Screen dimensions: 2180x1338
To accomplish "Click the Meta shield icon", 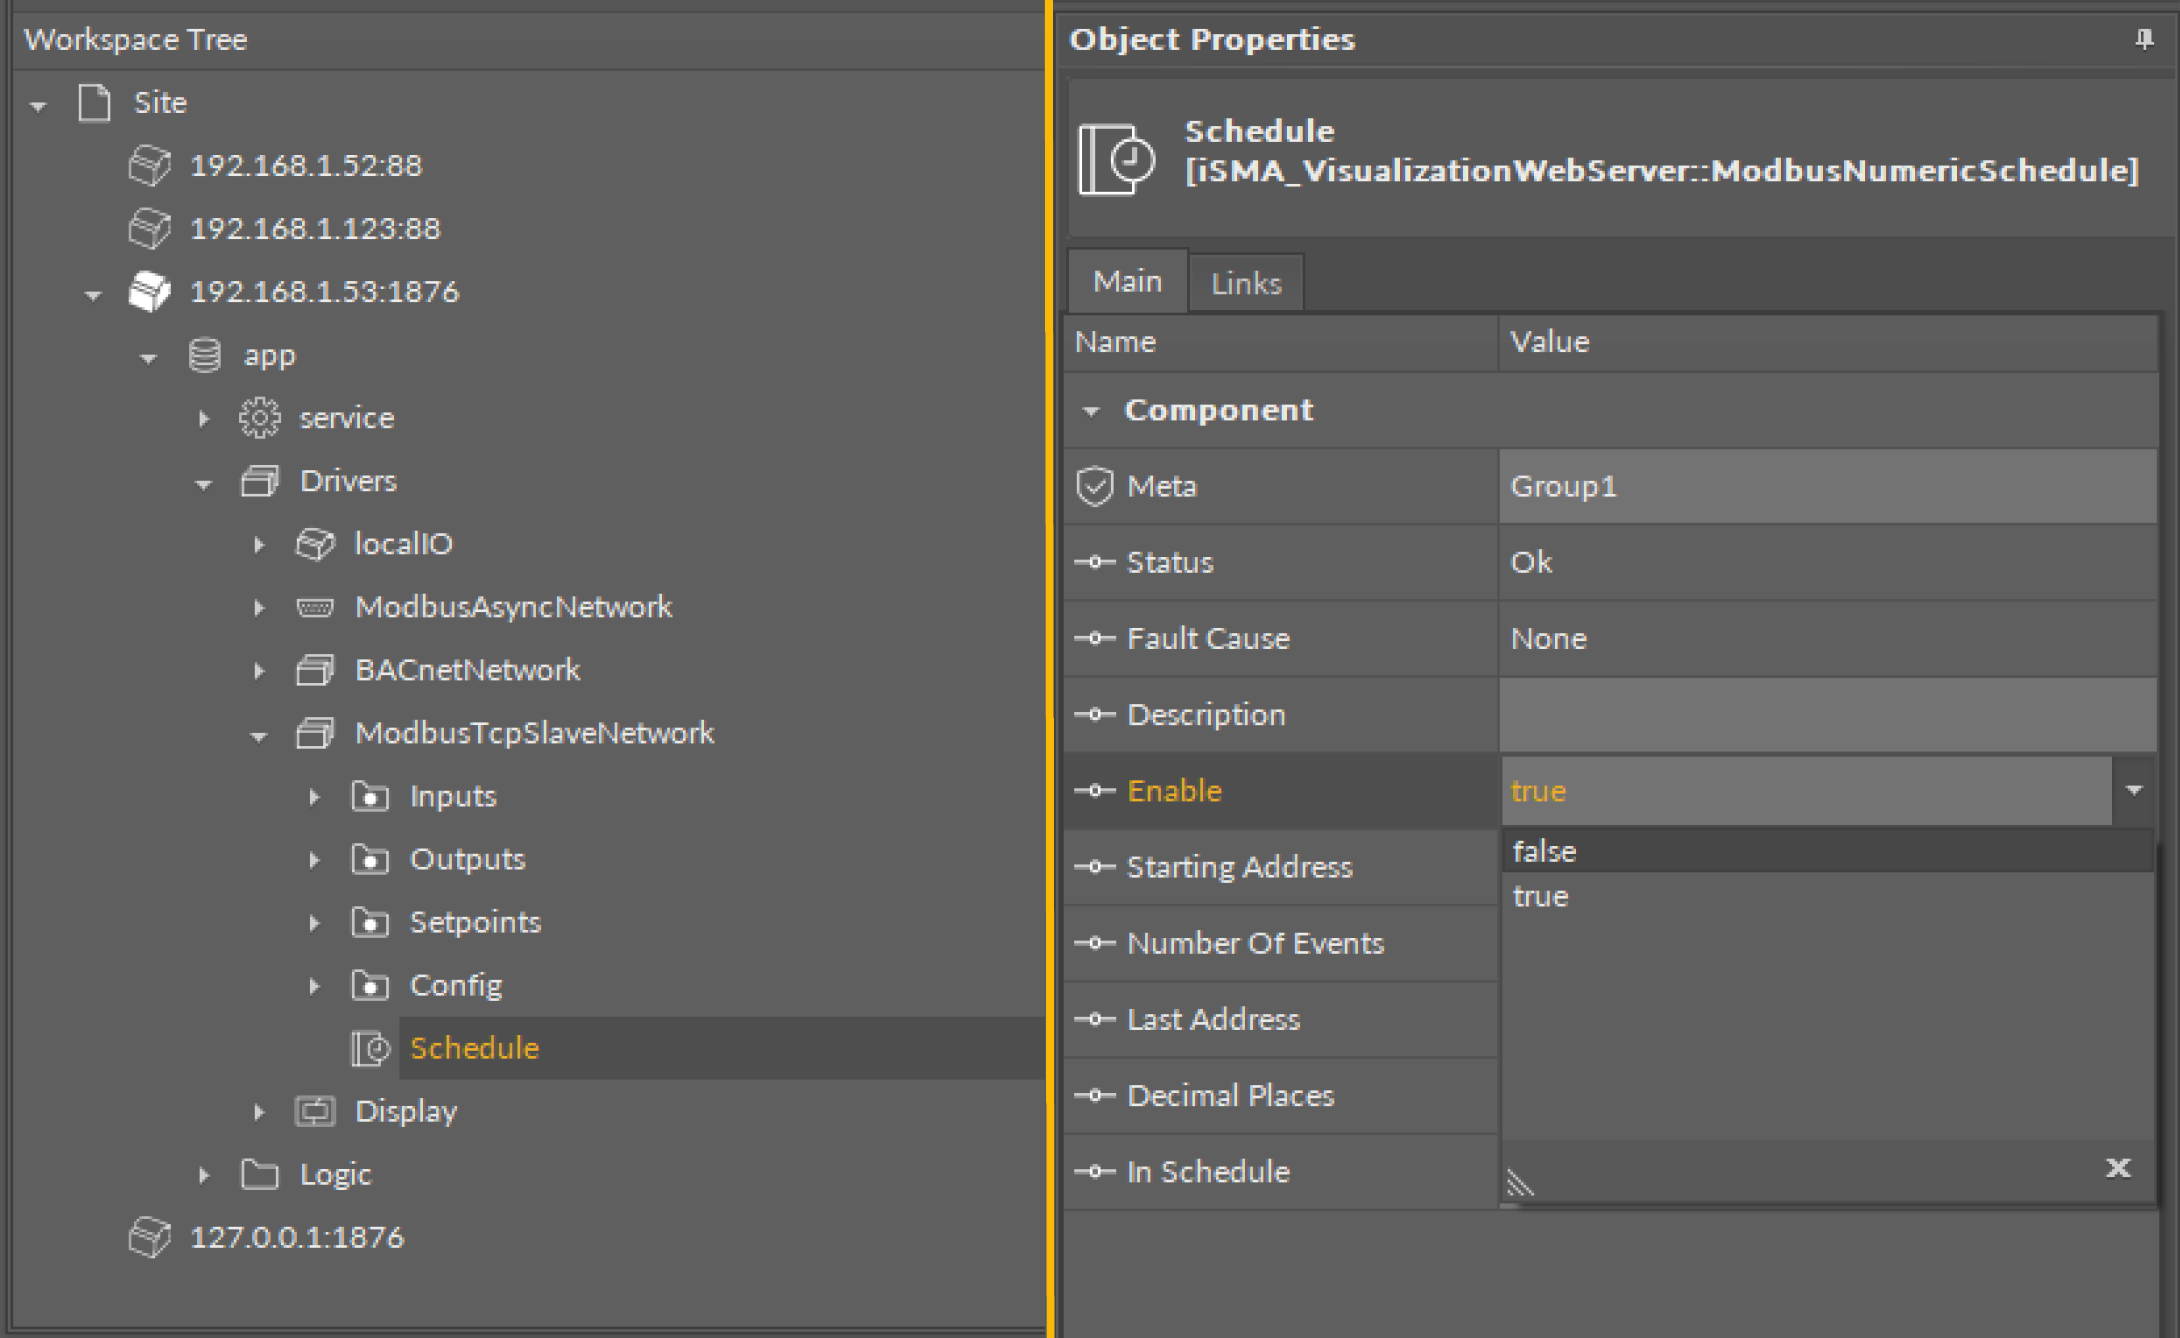I will pyautogui.click(x=1095, y=486).
